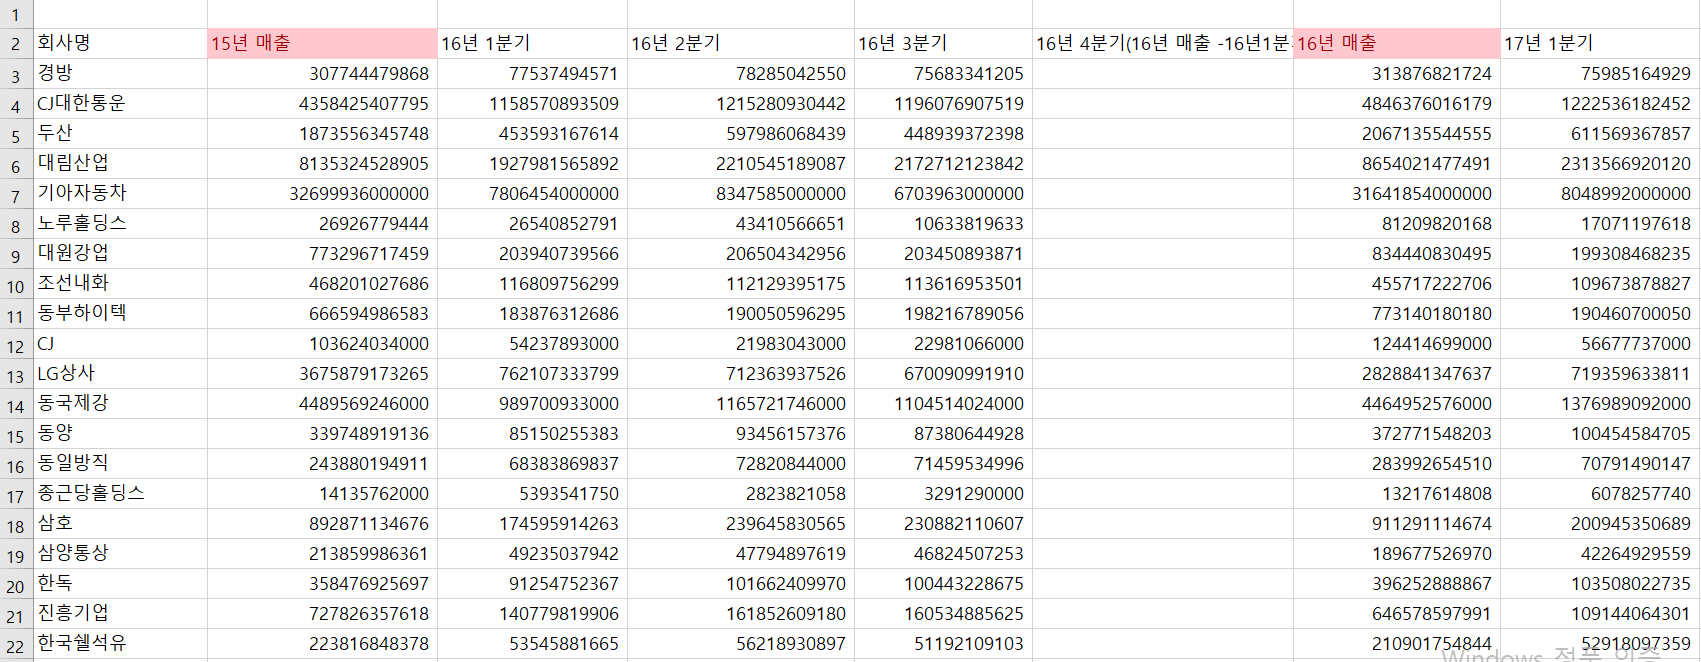Click the 삼호 company cell
The height and width of the screenshot is (662, 1701).
pos(120,523)
